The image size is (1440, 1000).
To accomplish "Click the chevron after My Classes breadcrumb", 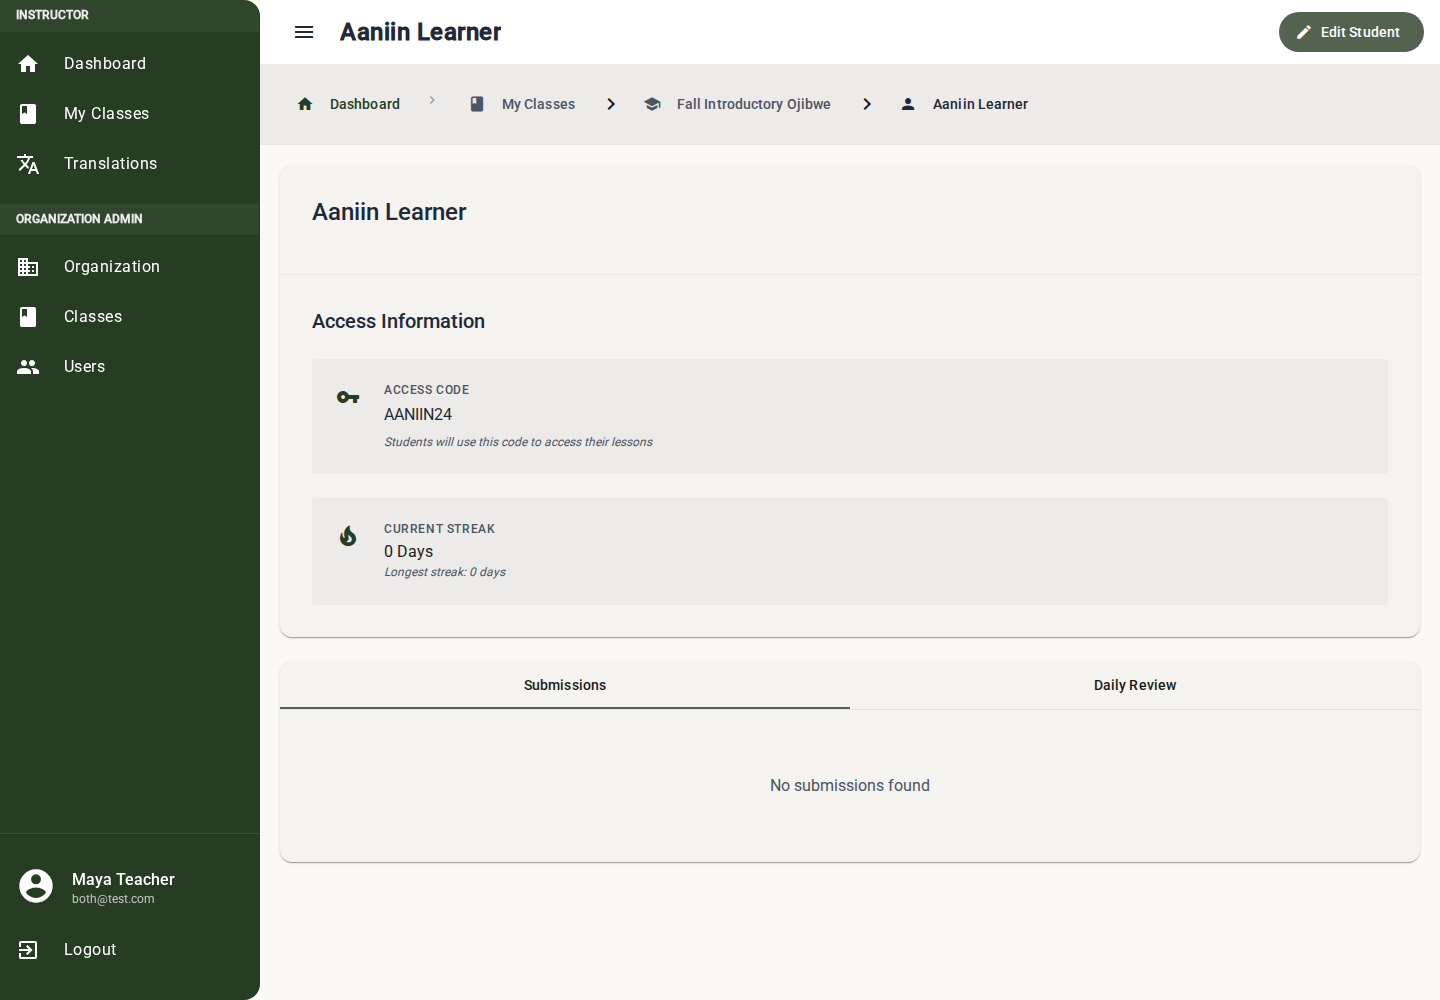I will coord(611,104).
